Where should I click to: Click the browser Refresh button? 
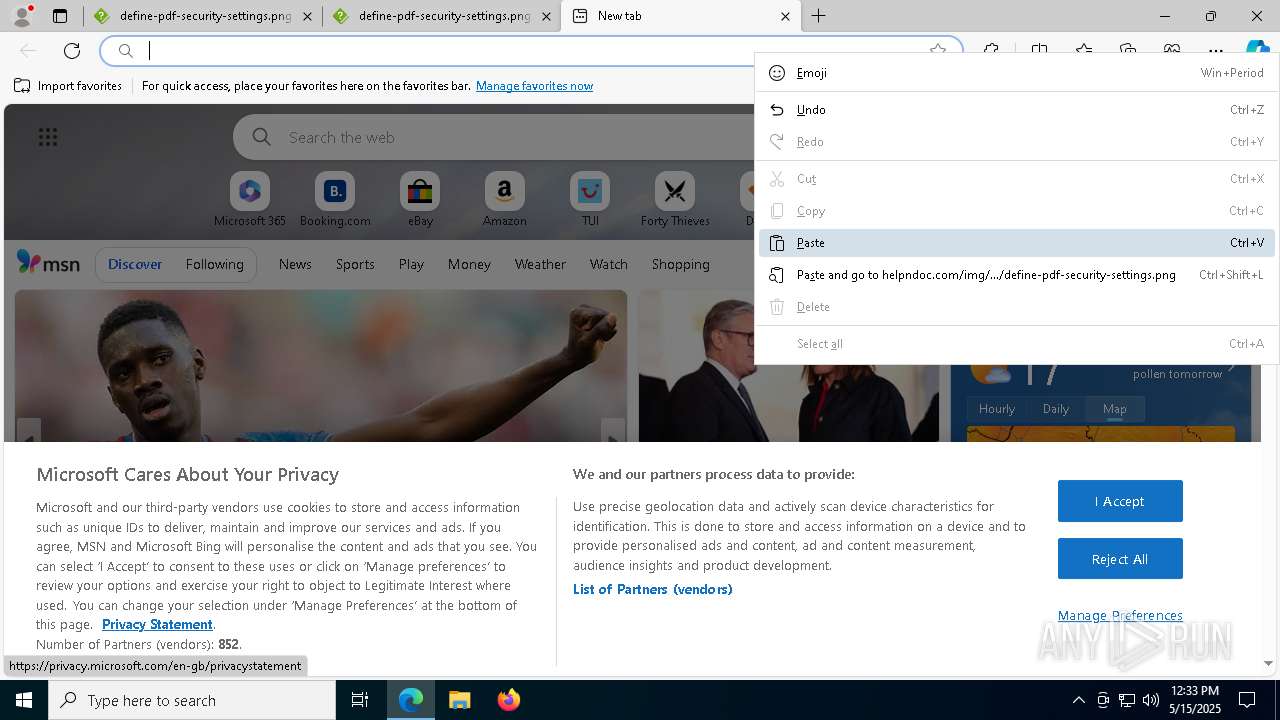coord(72,51)
